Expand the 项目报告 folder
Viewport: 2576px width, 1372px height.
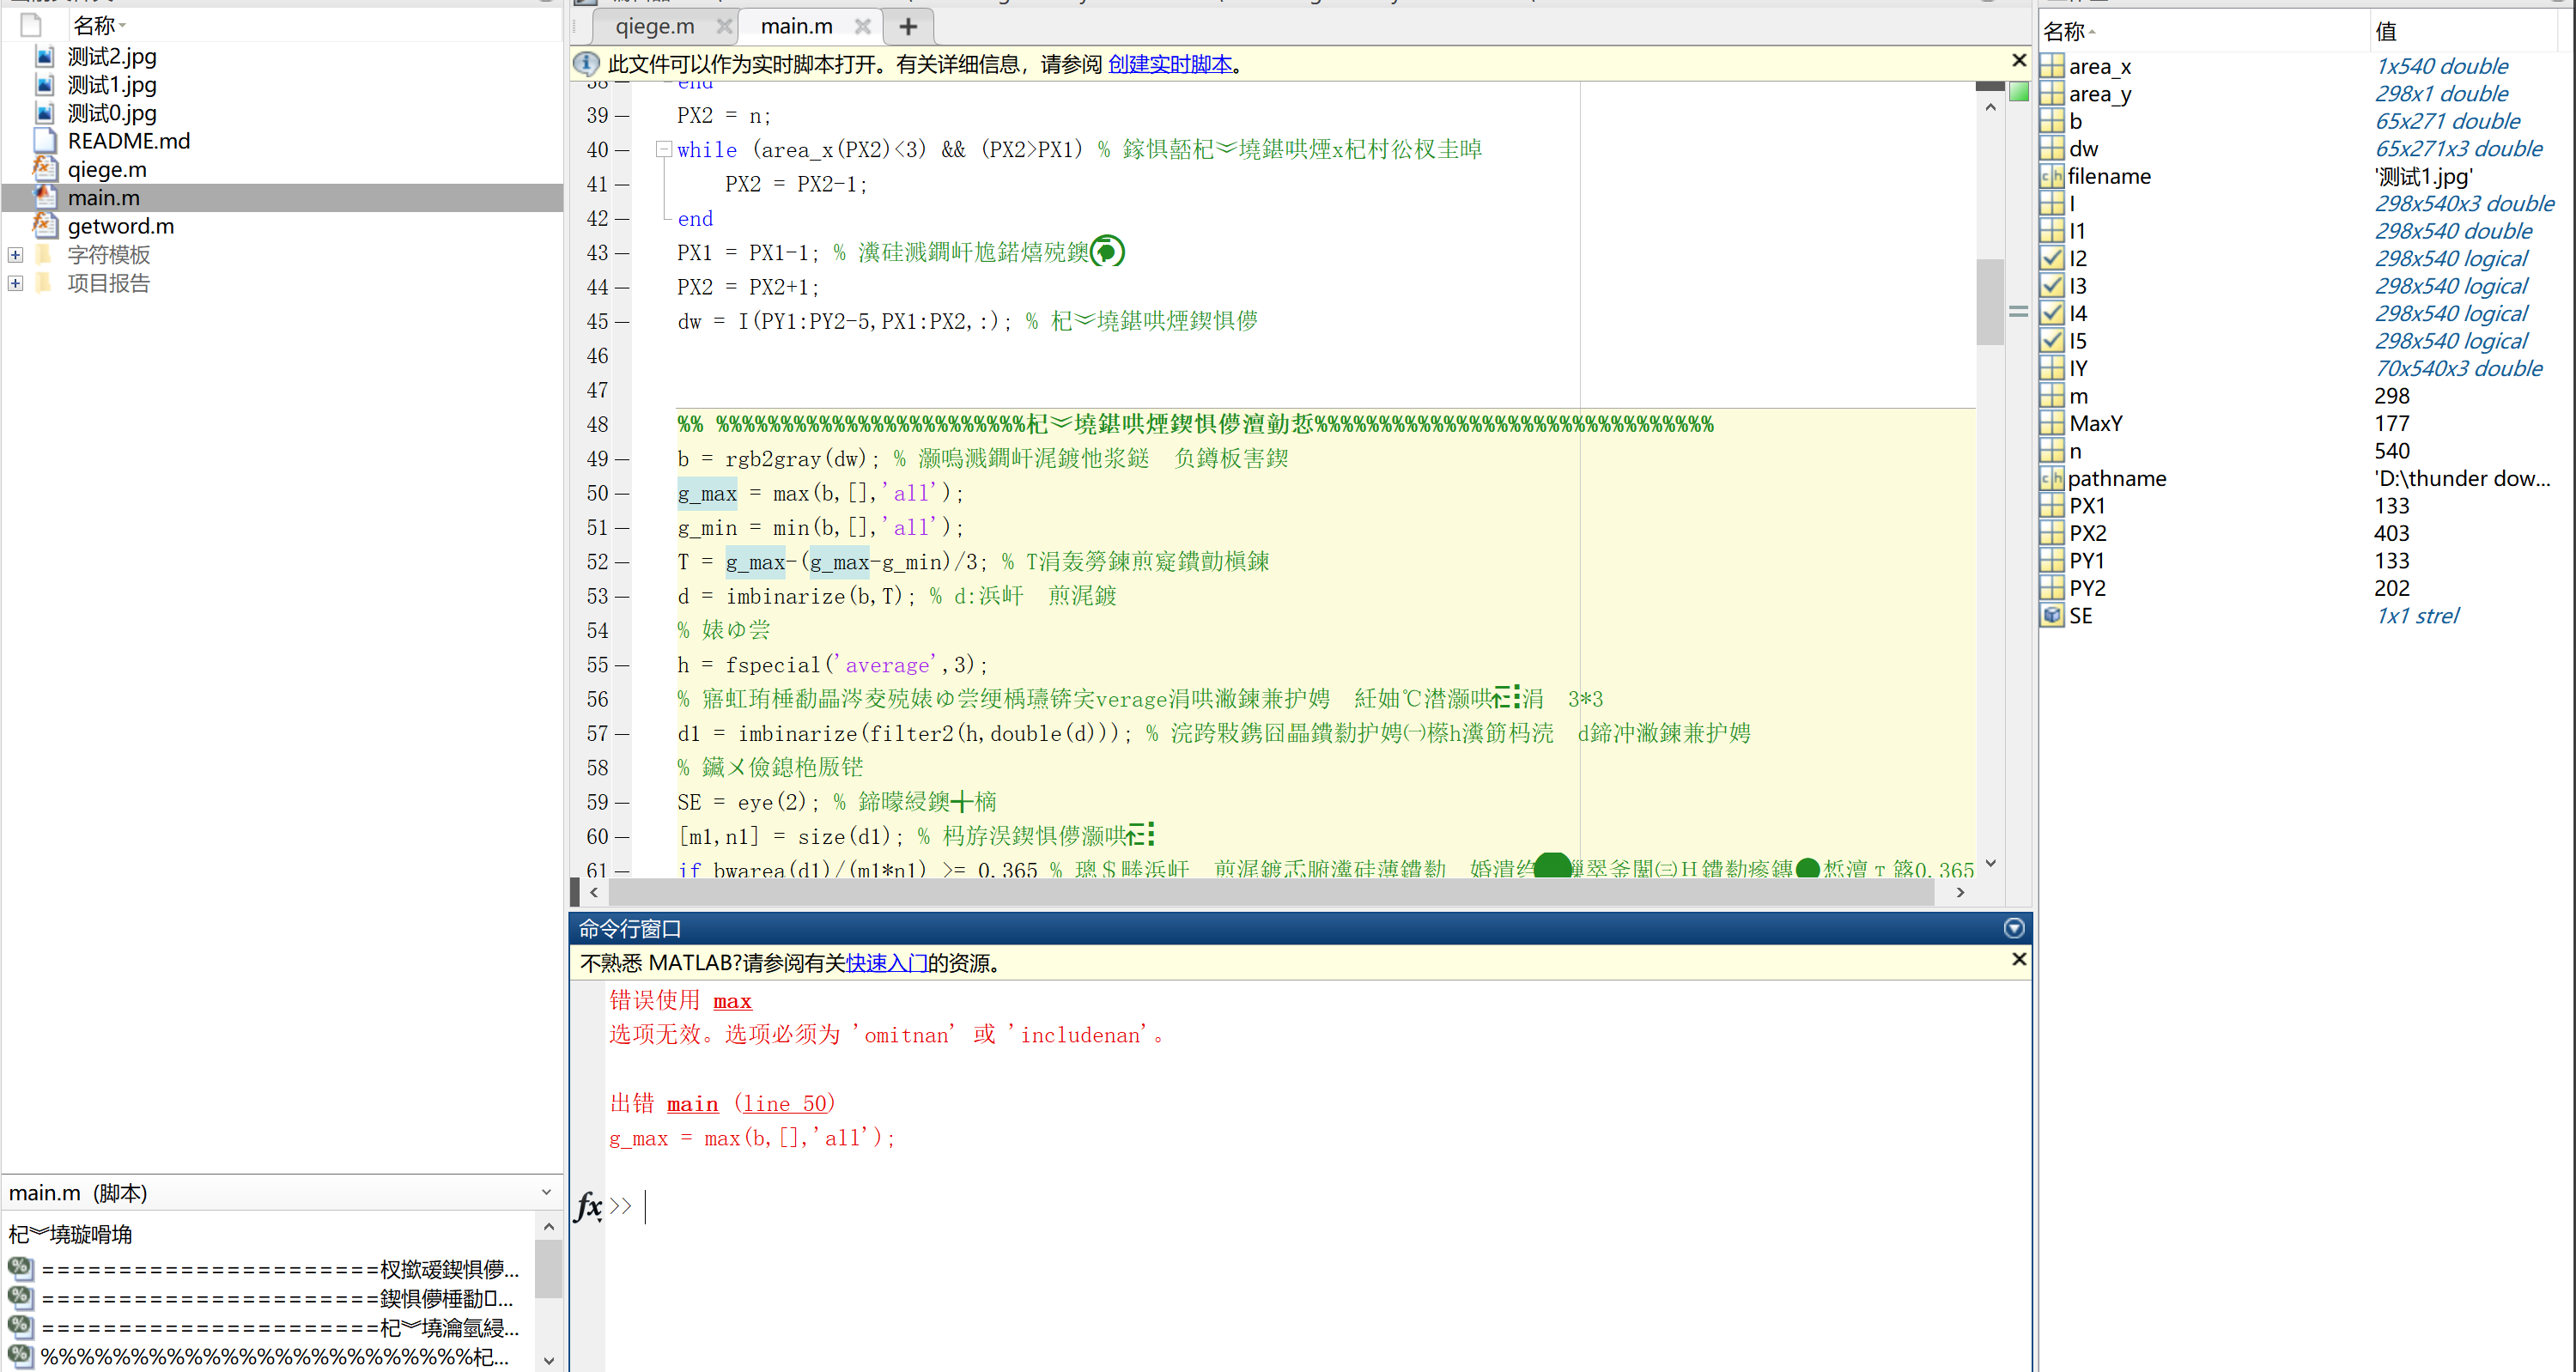pyautogui.click(x=14, y=283)
